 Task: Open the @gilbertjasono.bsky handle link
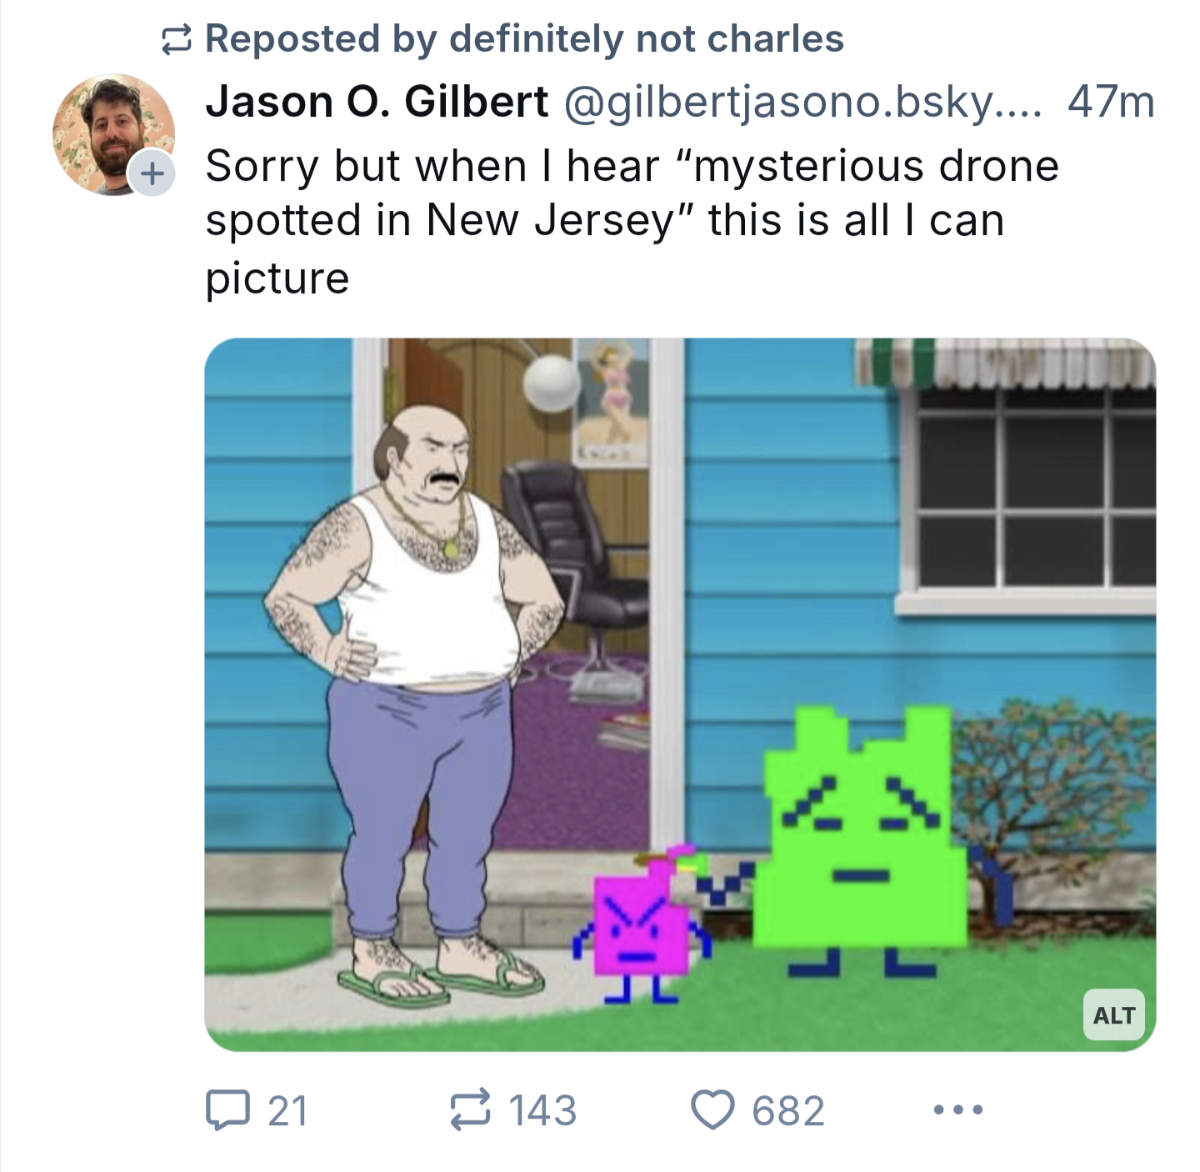point(802,102)
